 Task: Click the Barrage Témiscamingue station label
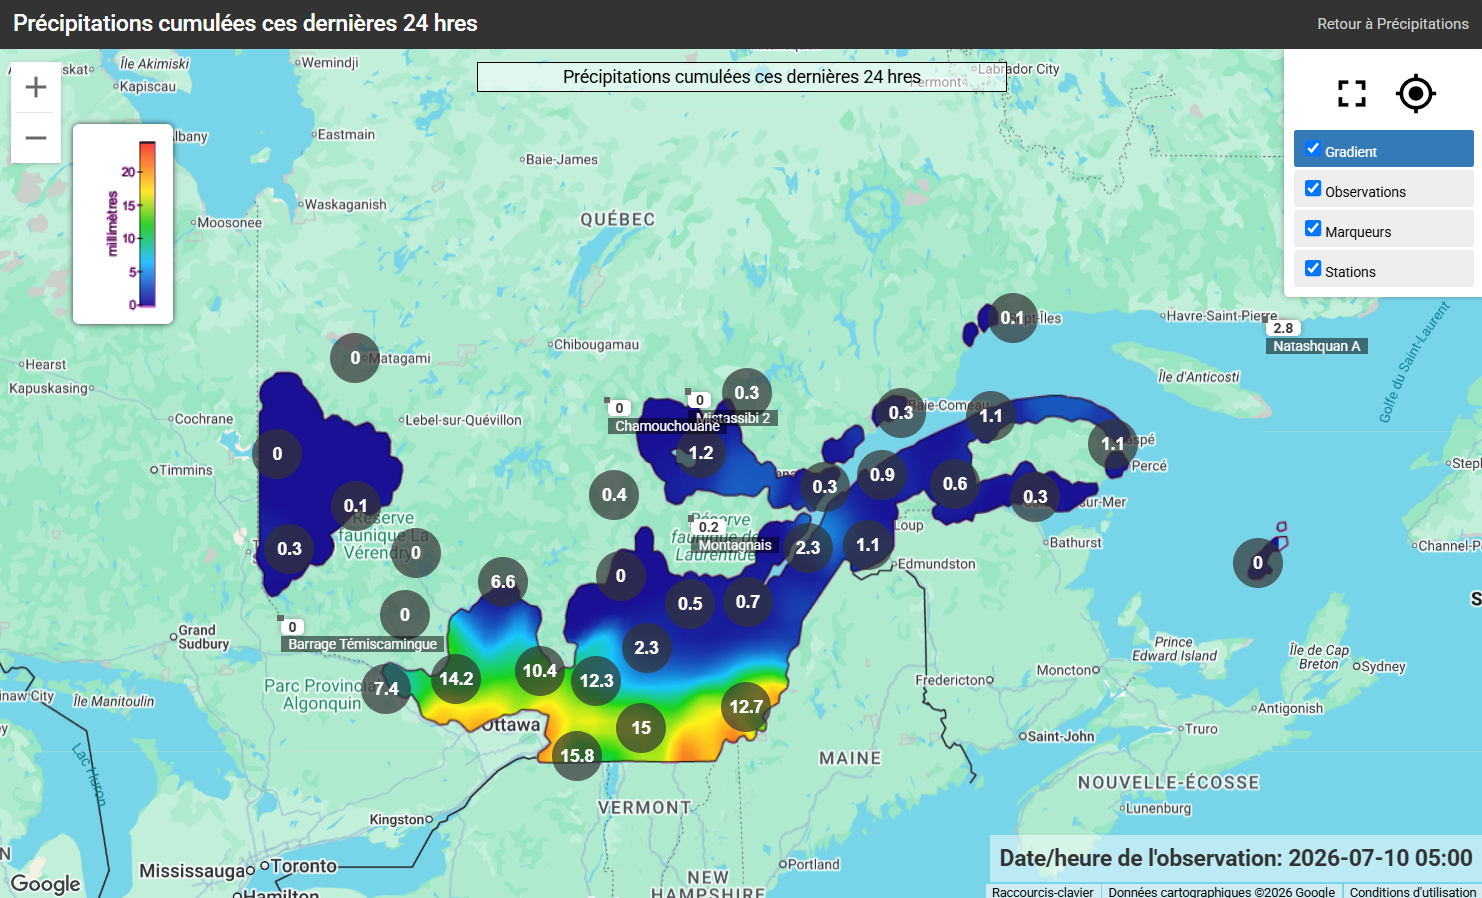(362, 644)
